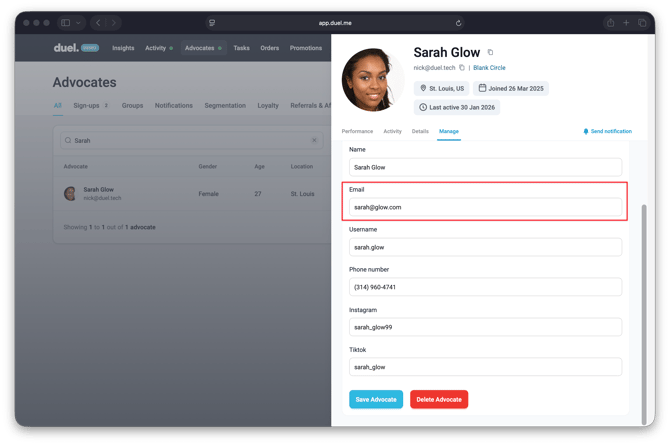Copy Sarah Glow name with copy icon
This screenshot has height=445, width=670.
click(x=490, y=52)
